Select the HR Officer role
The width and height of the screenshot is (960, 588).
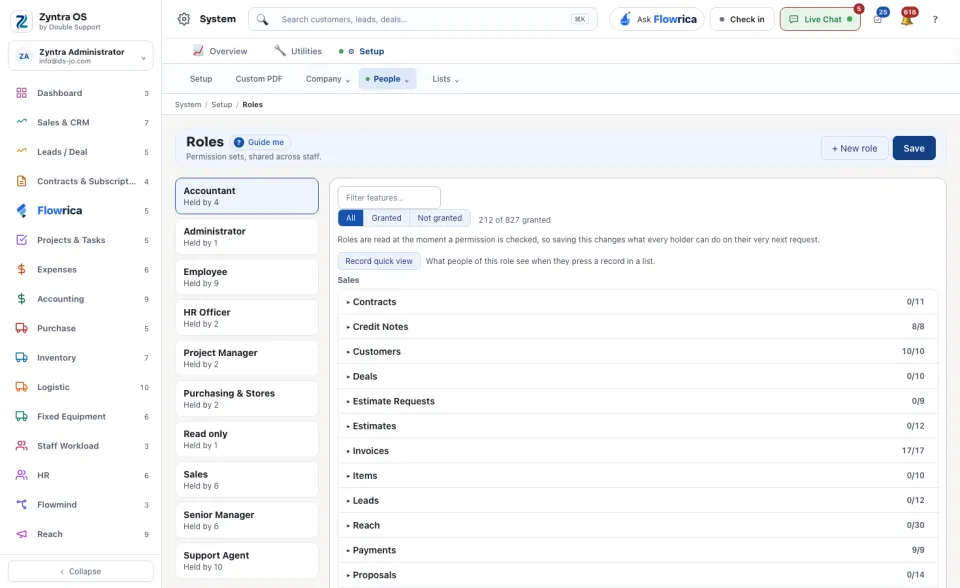247,317
